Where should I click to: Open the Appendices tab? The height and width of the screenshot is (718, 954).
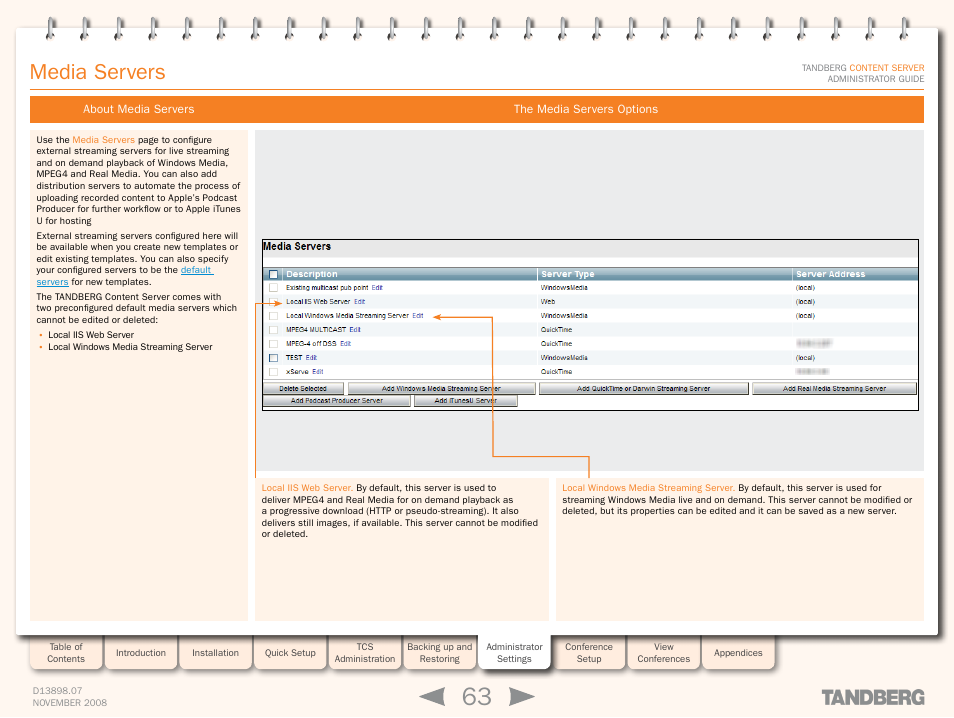pyautogui.click(x=738, y=652)
